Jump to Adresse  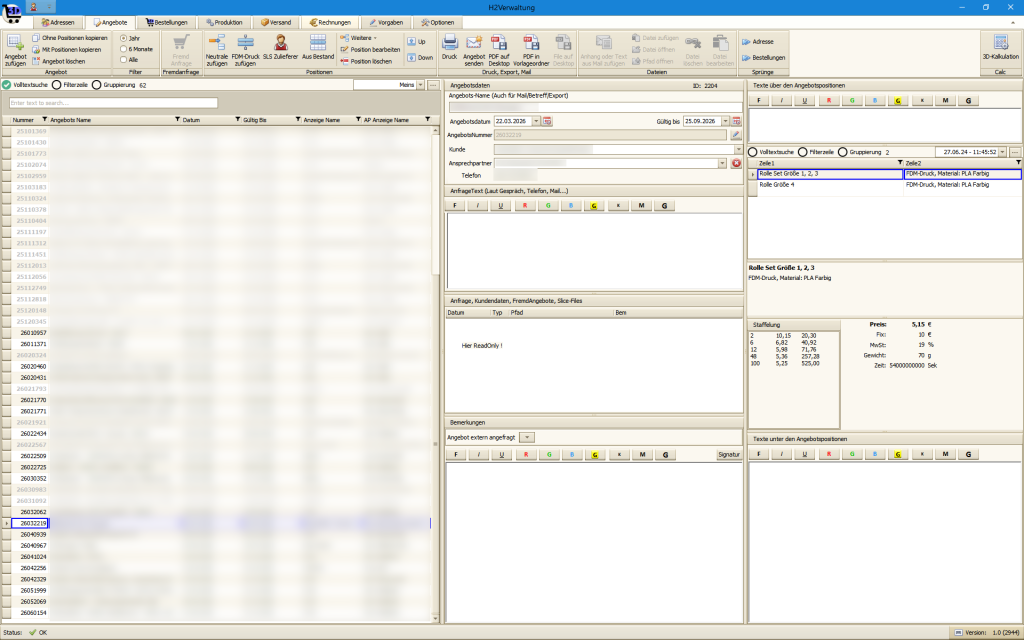click(x=758, y=42)
